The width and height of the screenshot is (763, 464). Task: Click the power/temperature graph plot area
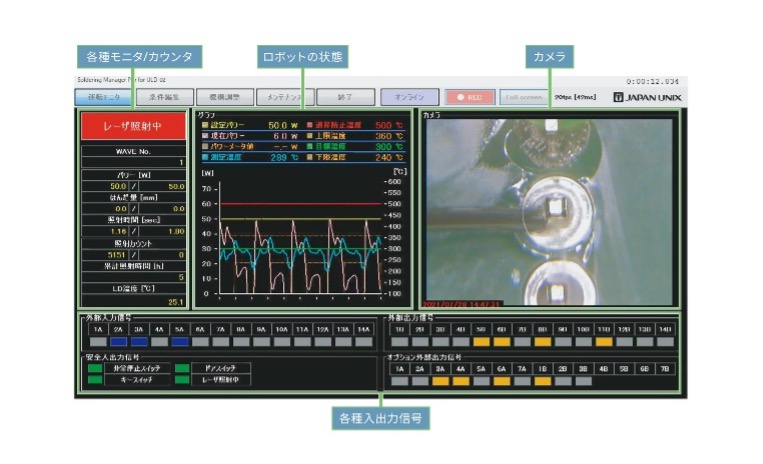click(x=300, y=238)
